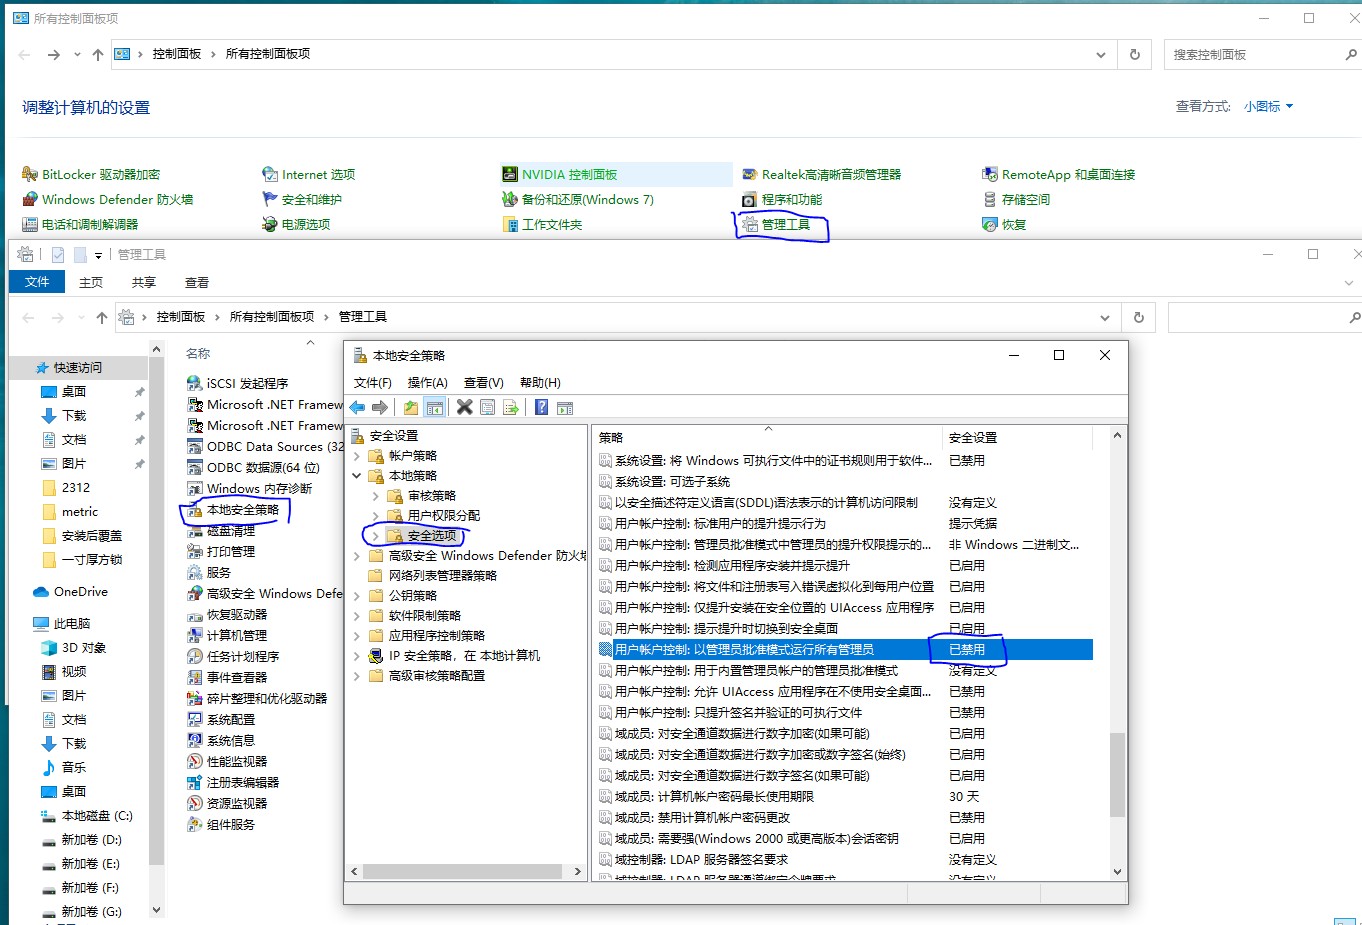Image resolution: width=1362 pixels, height=925 pixels.
Task: Click the blue Help toolbar icon
Action: [x=541, y=407]
